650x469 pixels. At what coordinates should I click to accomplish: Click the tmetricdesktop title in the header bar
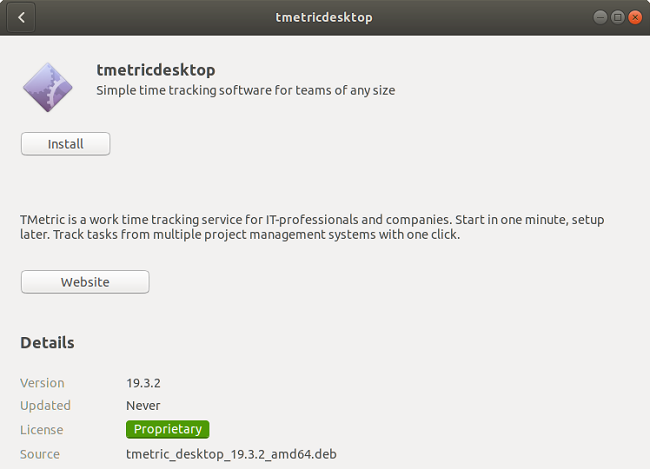(324, 17)
